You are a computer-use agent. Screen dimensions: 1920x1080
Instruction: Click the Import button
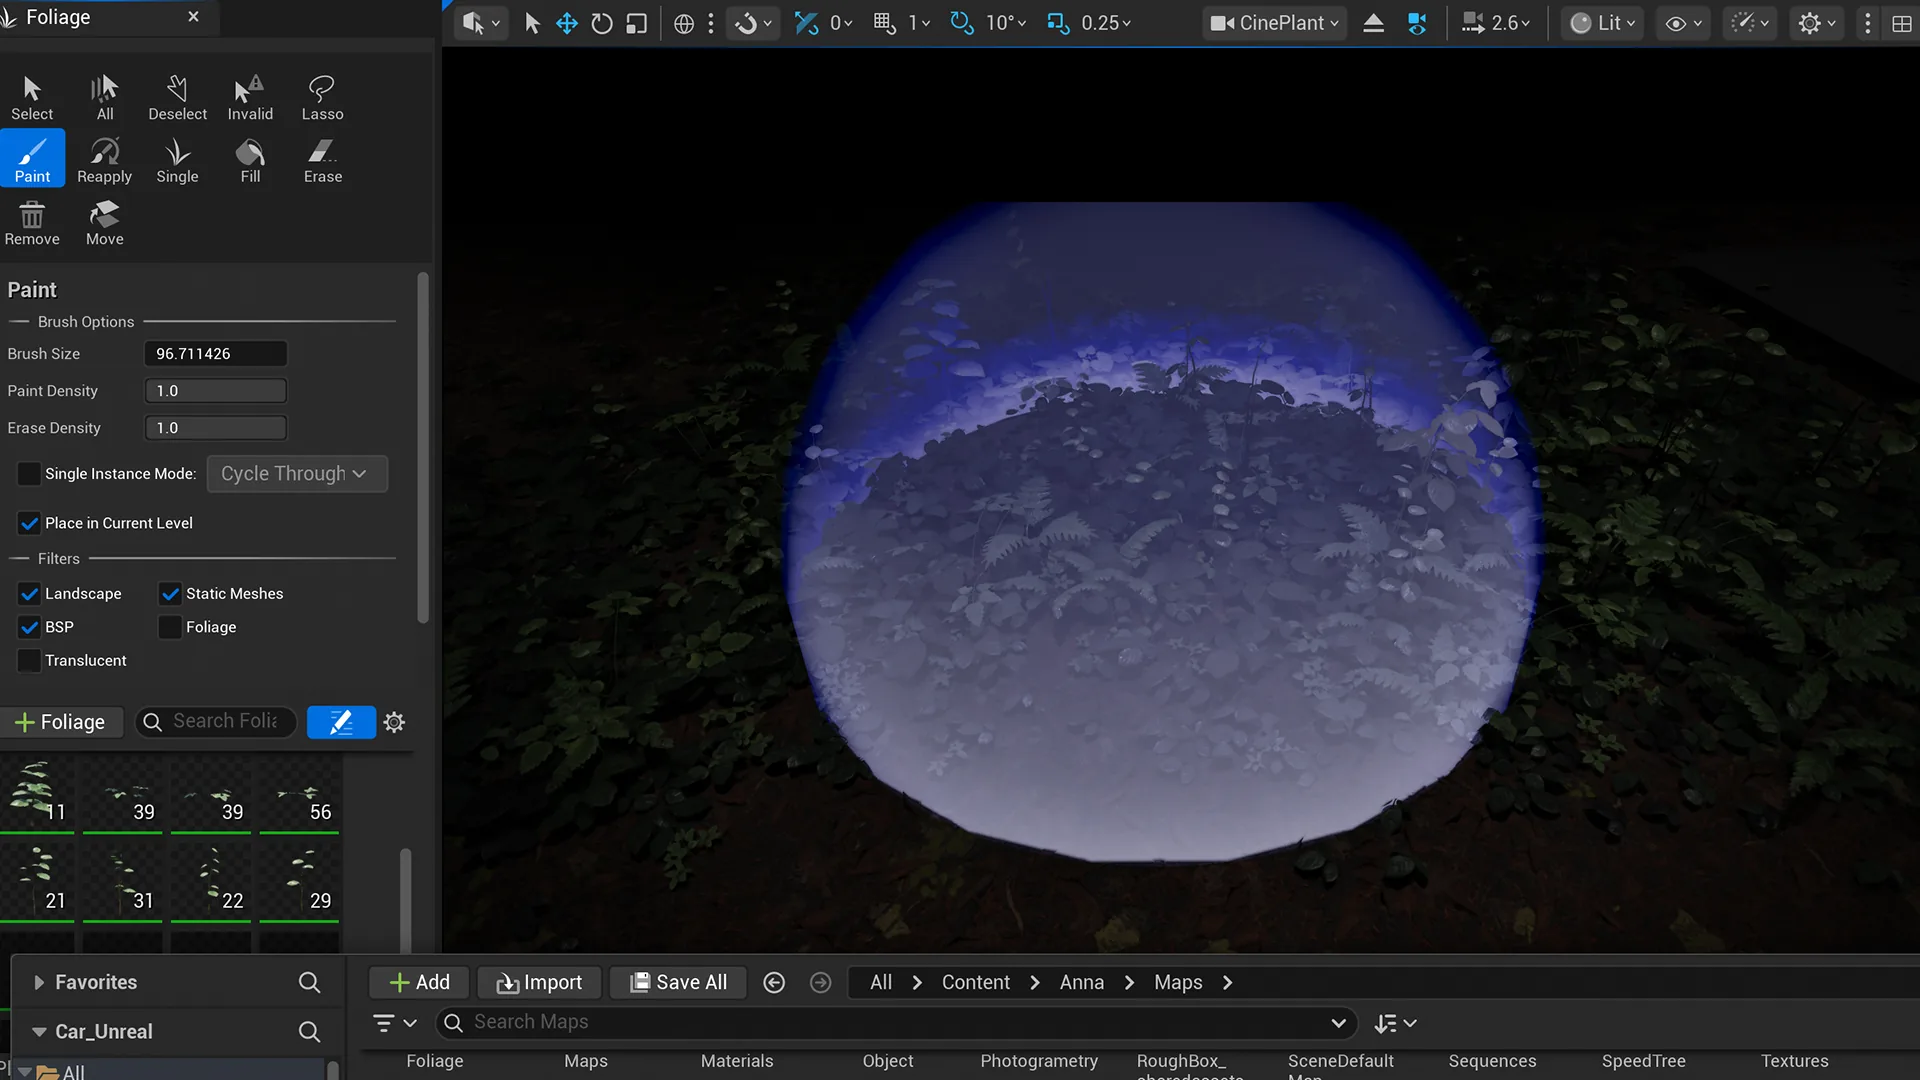[539, 983]
